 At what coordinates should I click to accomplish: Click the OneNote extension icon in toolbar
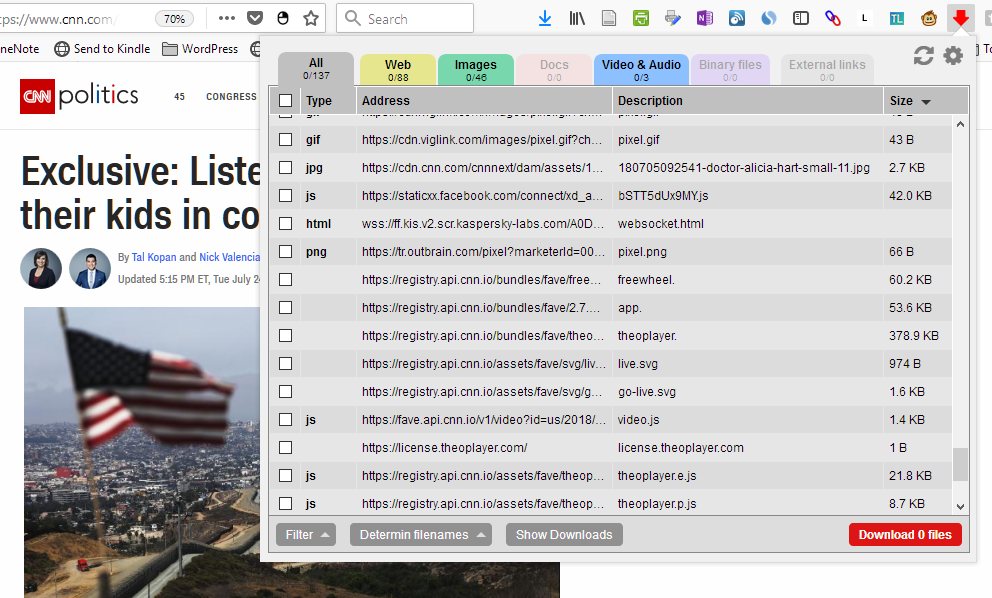pos(704,18)
